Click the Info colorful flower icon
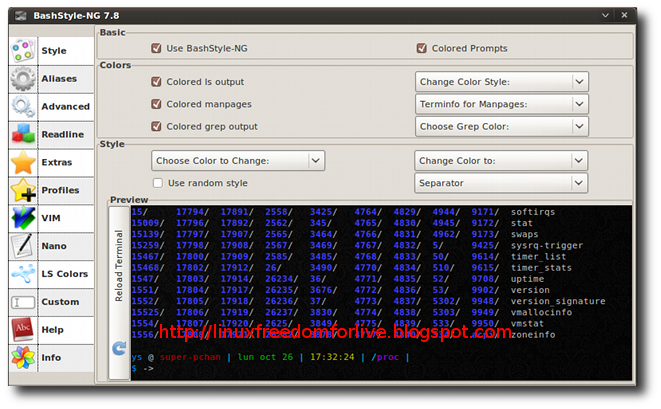The width and height of the screenshot is (661, 409). [x=23, y=357]
